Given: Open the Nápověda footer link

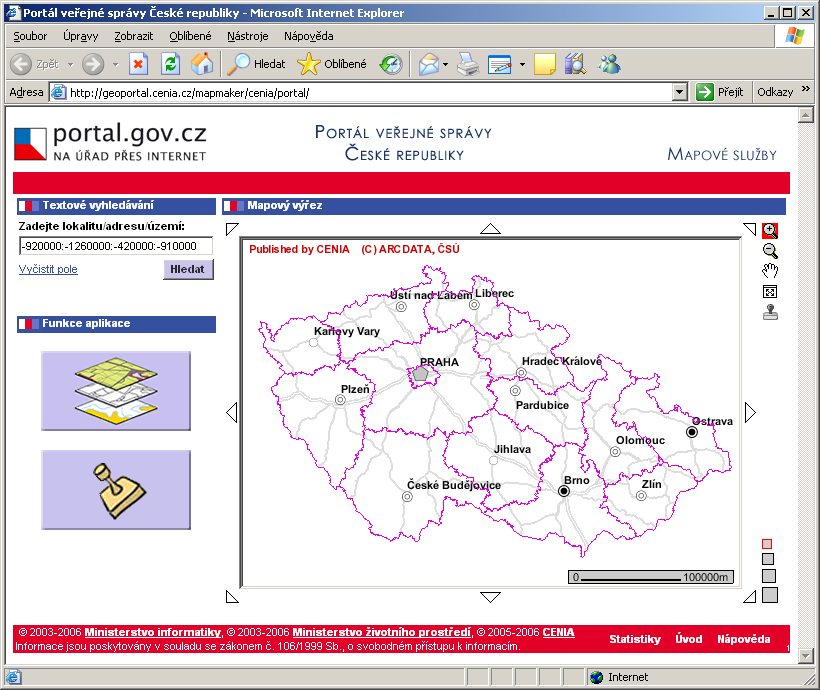Looking at the screenshot, I should tap(744, 639).
